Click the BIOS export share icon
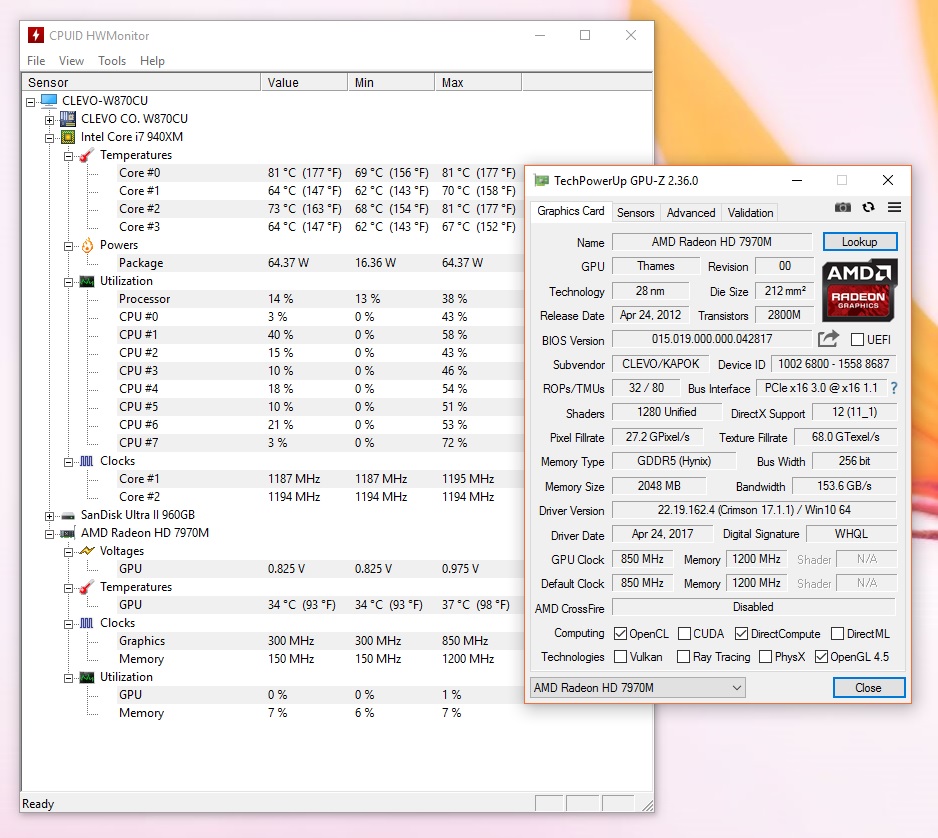The image size is (938, 838). click(828, 340)
